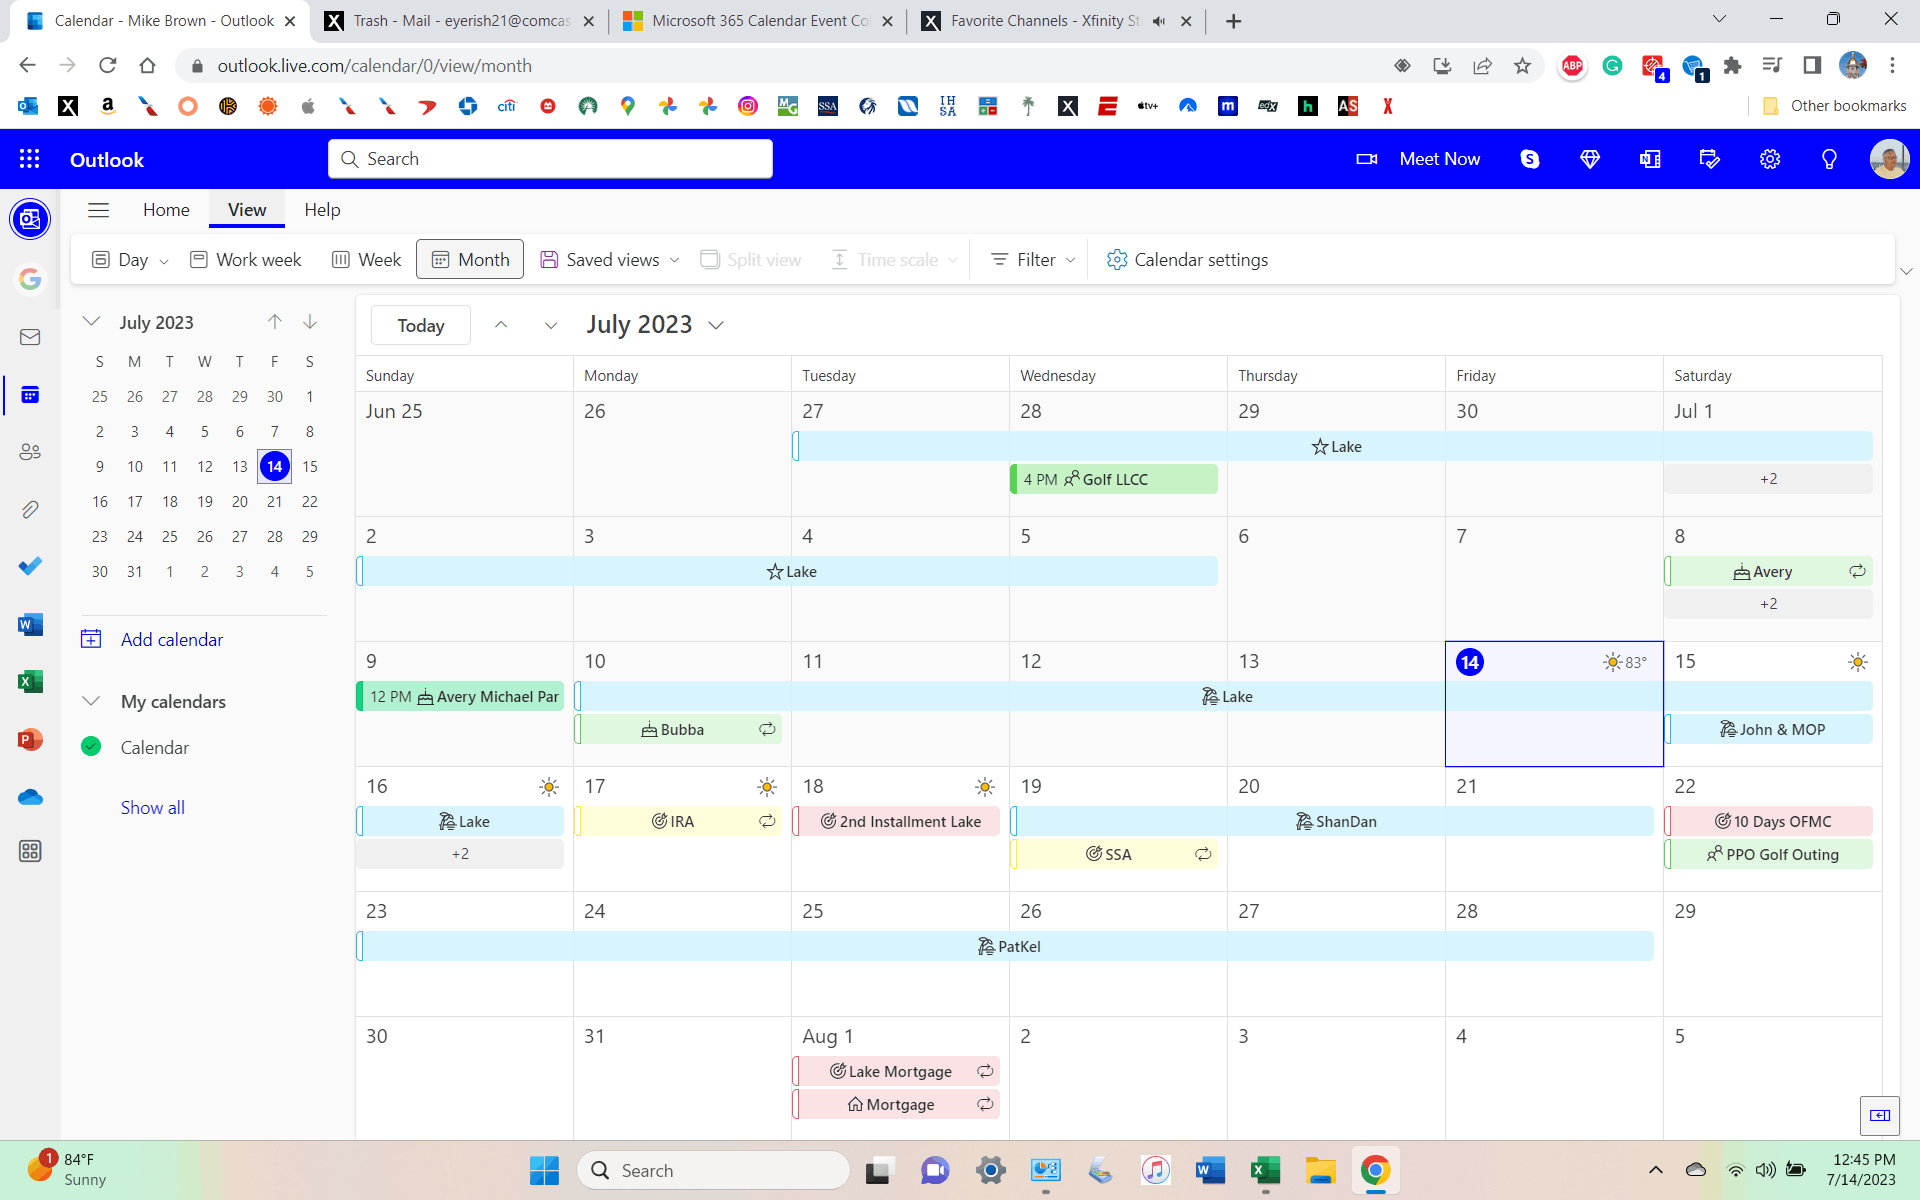
Task: Click Show all calendars link
Action: click(x=153, y=807)
